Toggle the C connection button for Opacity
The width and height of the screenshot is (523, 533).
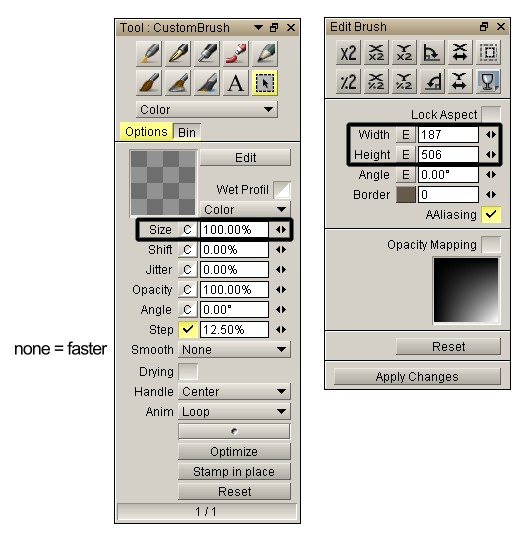tap(188, 290)
